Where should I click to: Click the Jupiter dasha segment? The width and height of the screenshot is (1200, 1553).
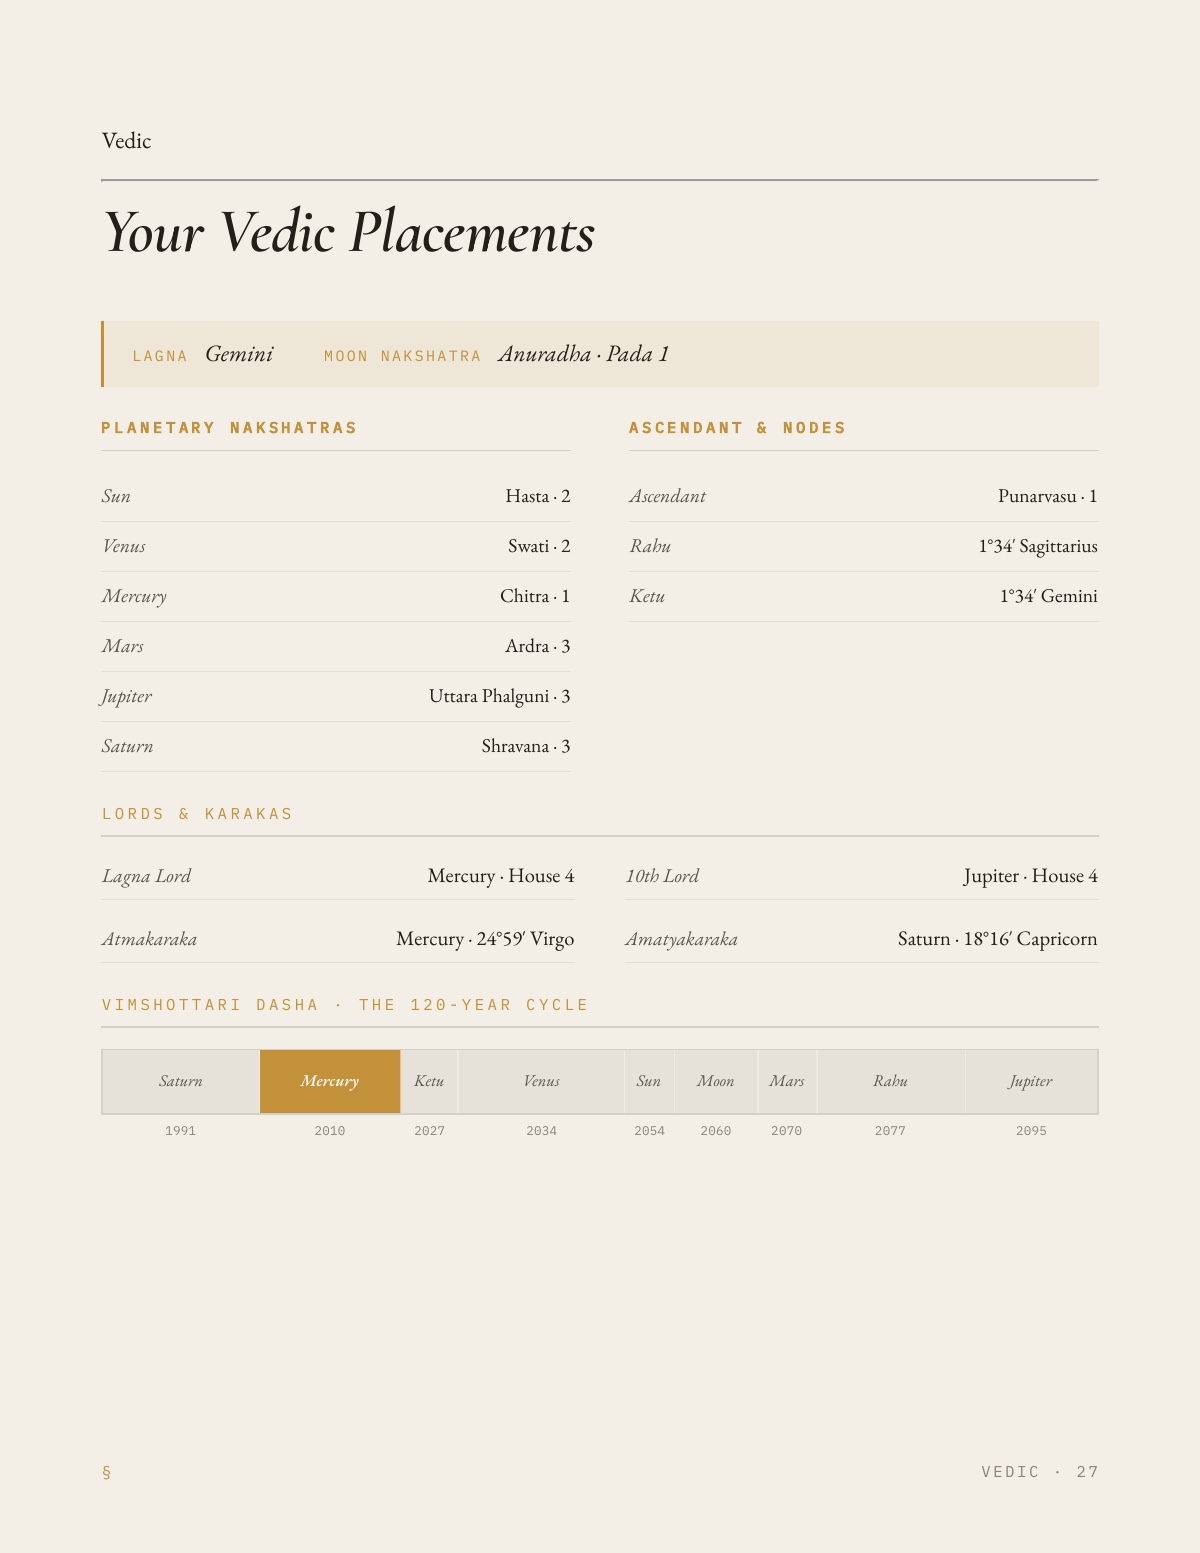[x=1031, y=1081]
